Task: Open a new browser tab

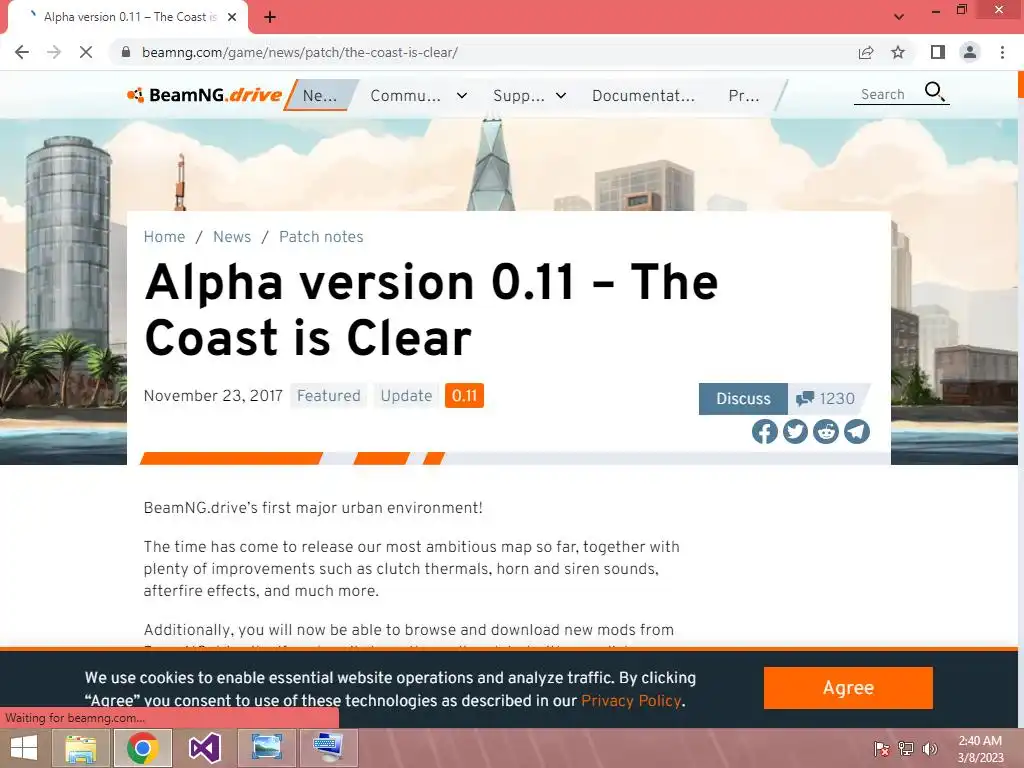Action: pyautogui.click(x=270, y=17)
